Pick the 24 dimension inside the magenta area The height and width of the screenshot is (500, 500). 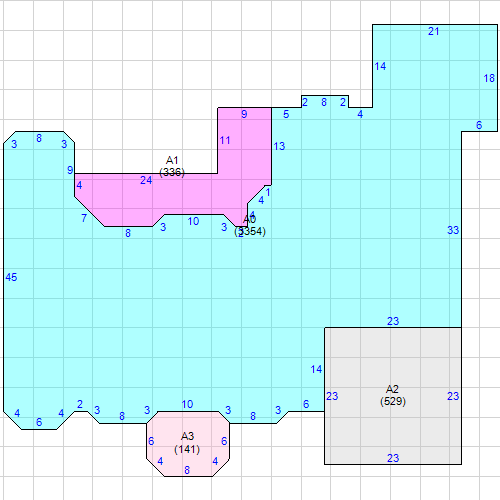pos(146,180)
